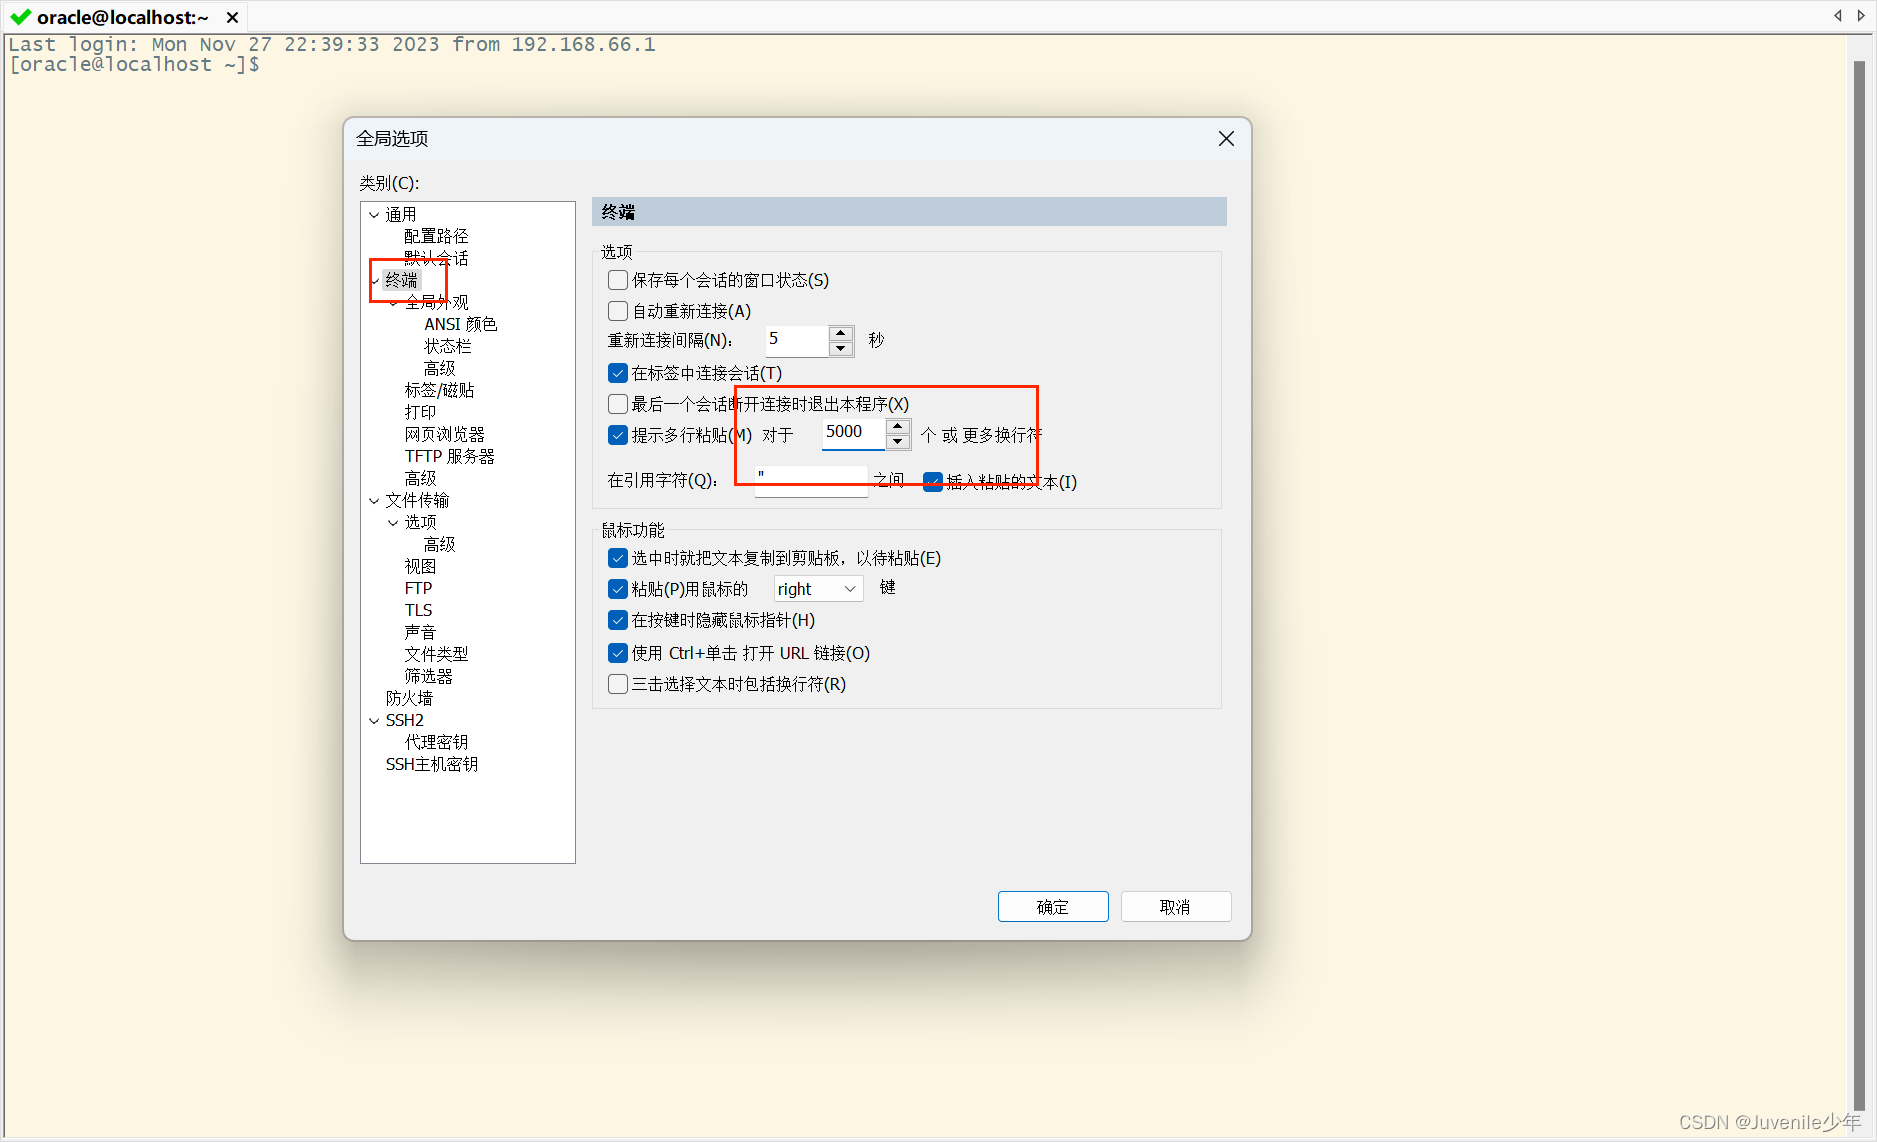Screen dimensions: 1877x1142
Task: Toggle 提示多行粘贴 checkbox
Action: pyautogui.click(x=618, y=435)
